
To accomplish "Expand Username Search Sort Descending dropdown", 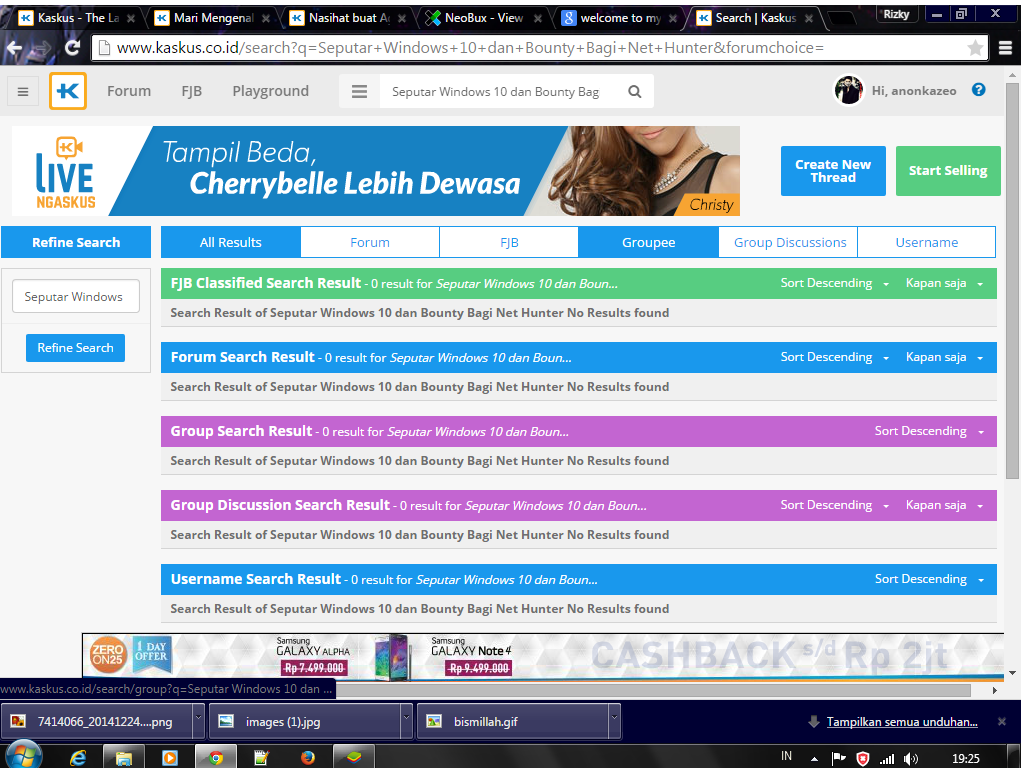I will (929, 579).
